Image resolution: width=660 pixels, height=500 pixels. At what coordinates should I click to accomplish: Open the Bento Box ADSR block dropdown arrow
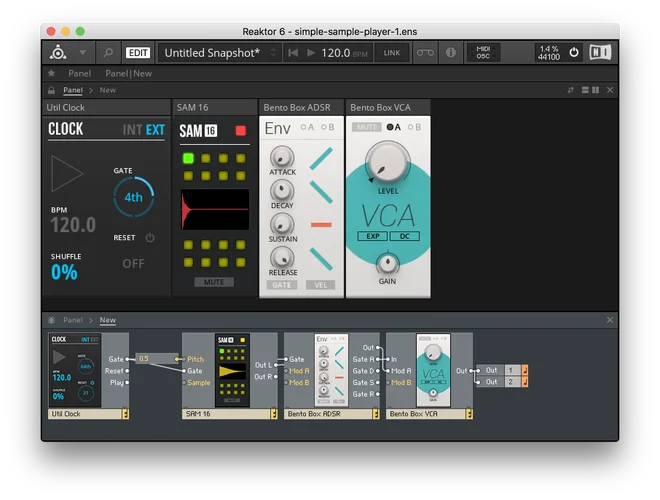374,413
